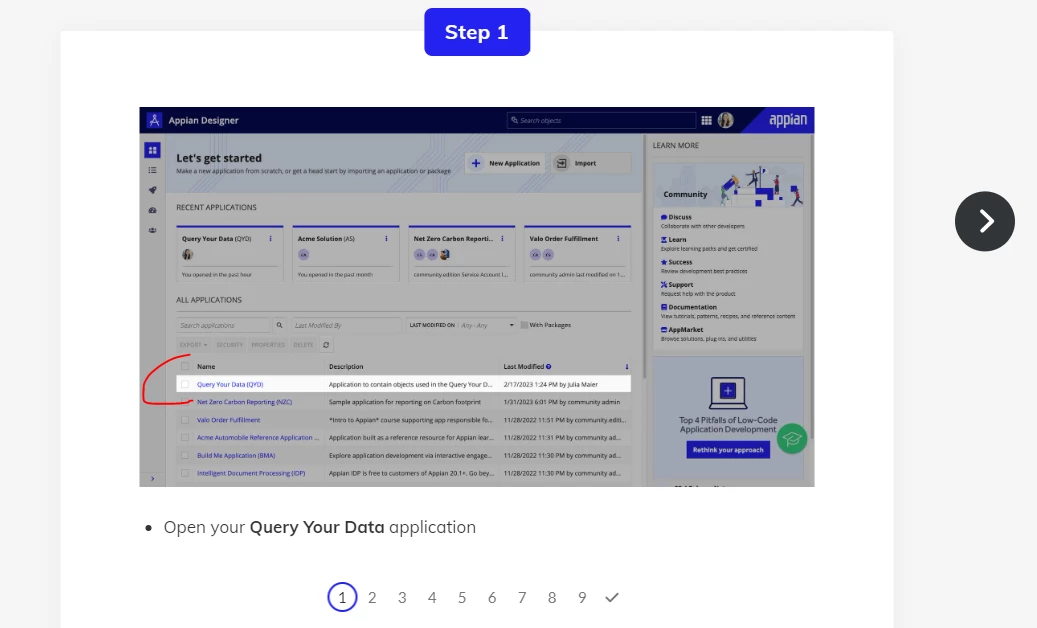This screenshot has width=1037, height=628.
Task: Click the sort arrow in Last Modified column
Action: [626, 366]
